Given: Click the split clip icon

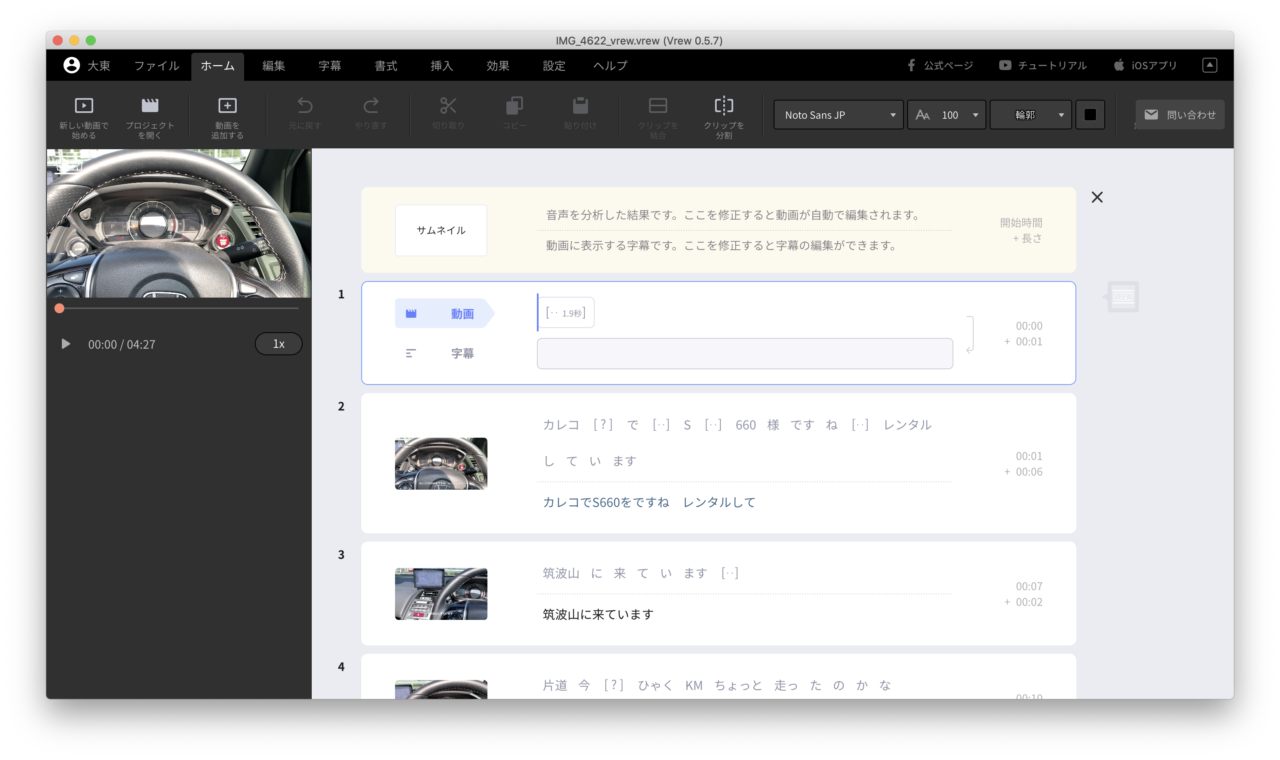Looking at the screenshot, I should tap(724, 105).
